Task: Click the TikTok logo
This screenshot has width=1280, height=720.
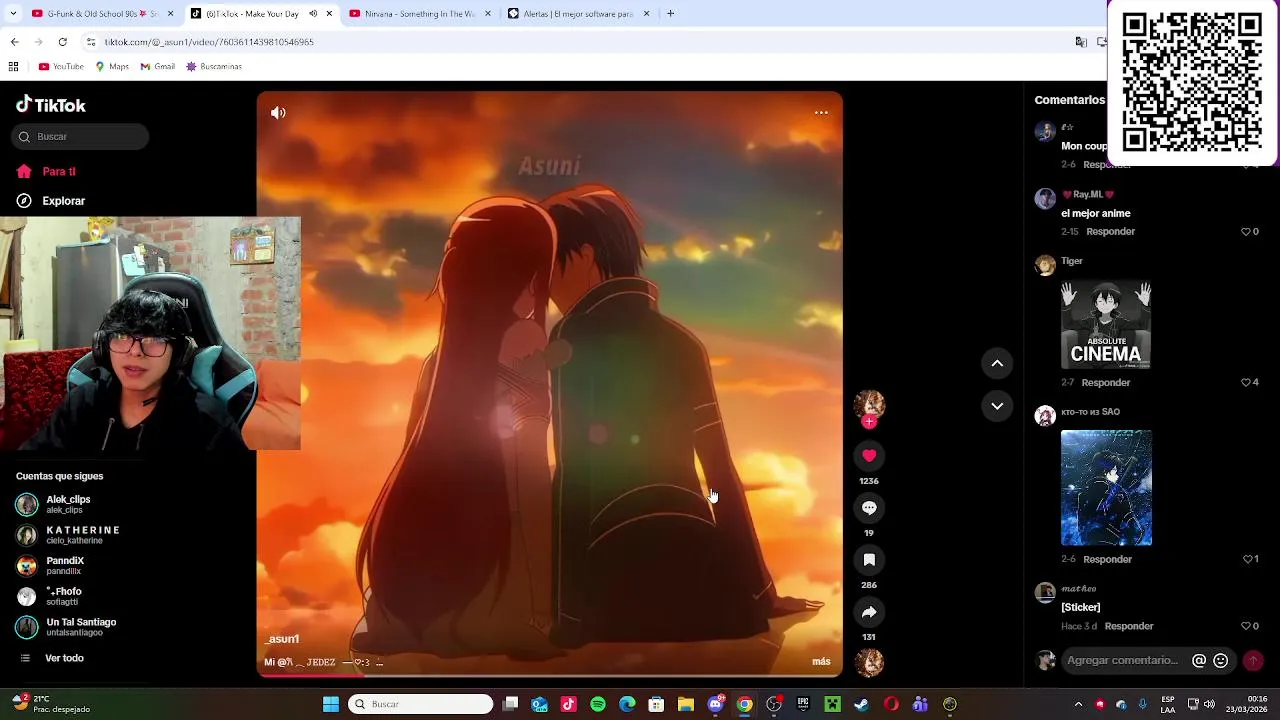Action: pos(51,105)
